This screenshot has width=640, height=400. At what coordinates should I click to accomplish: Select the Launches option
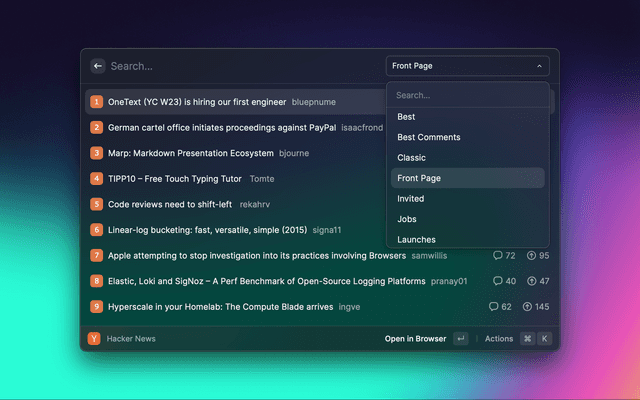pyautogui.click(x=416, y=239)
